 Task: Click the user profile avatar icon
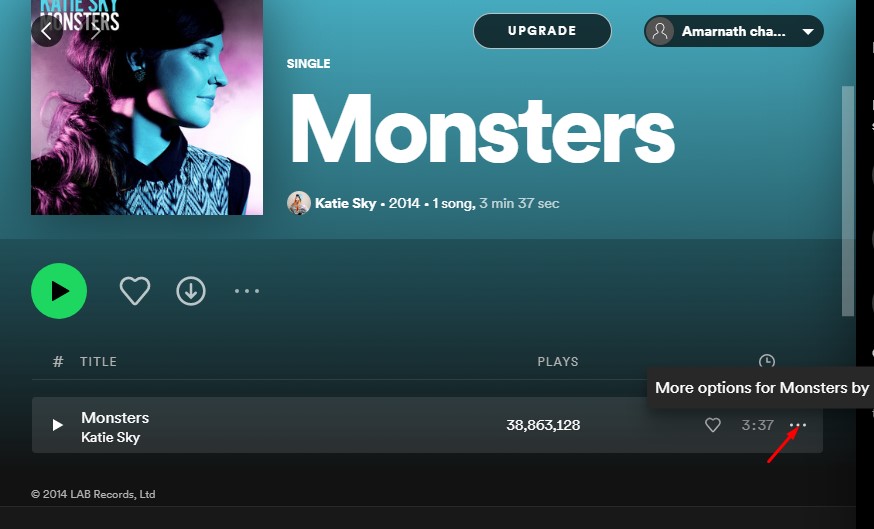click(660, 31)
